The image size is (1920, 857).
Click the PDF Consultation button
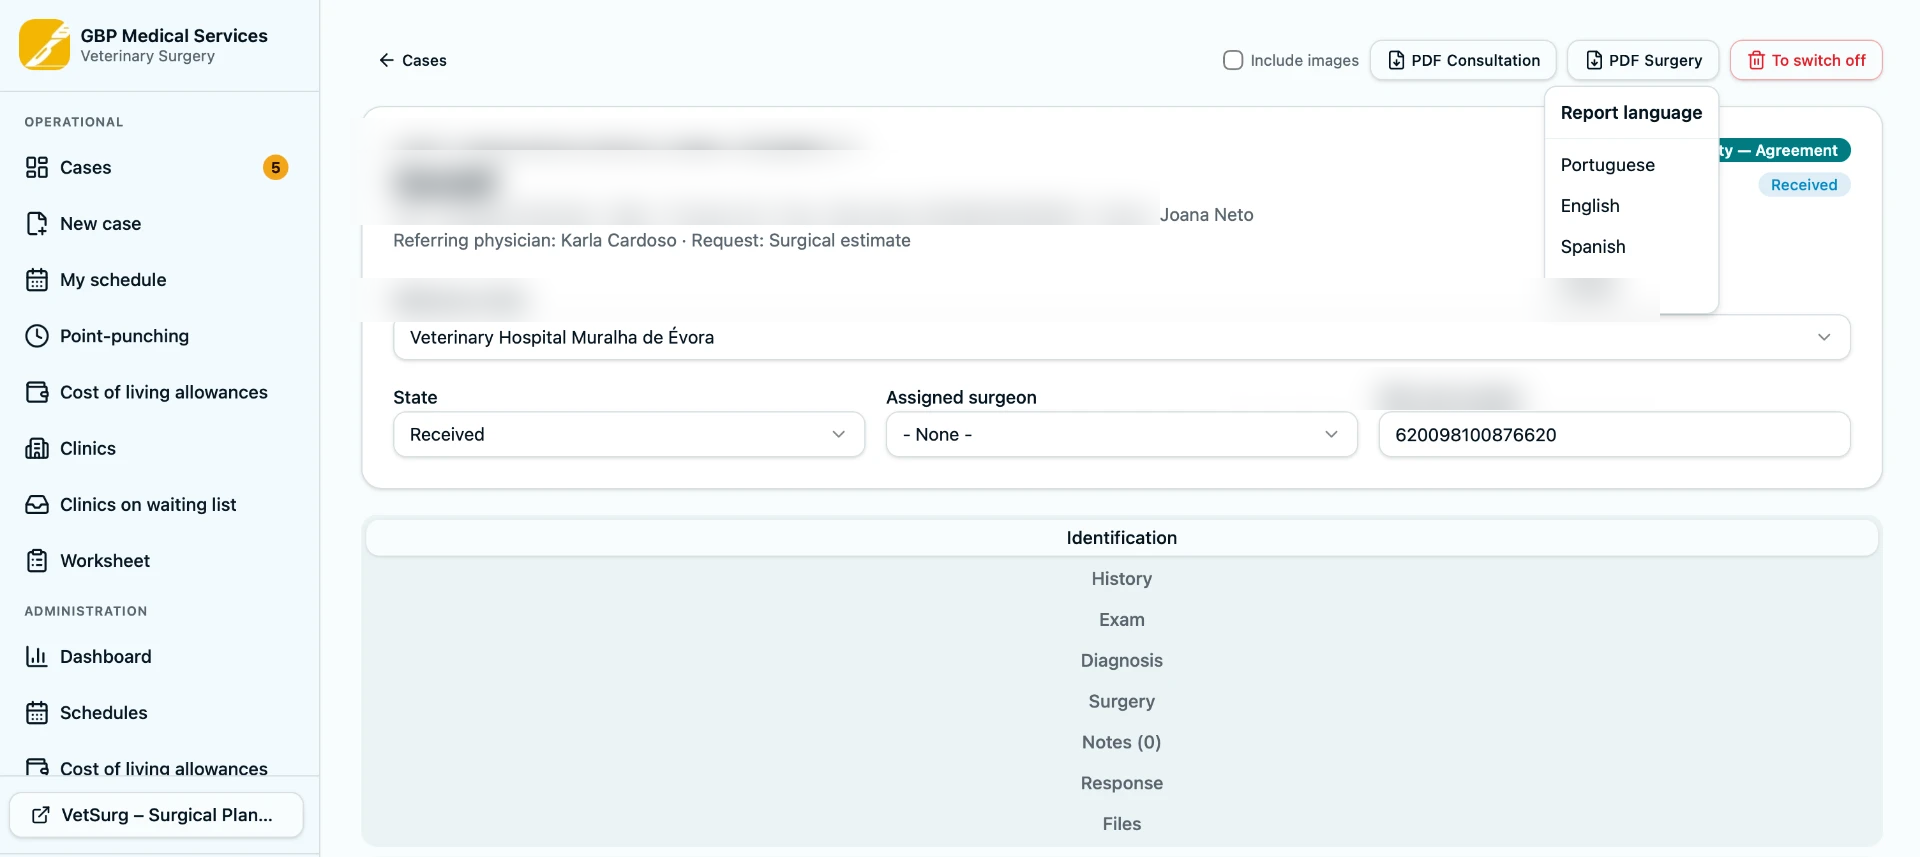(x=1463, y=60)
